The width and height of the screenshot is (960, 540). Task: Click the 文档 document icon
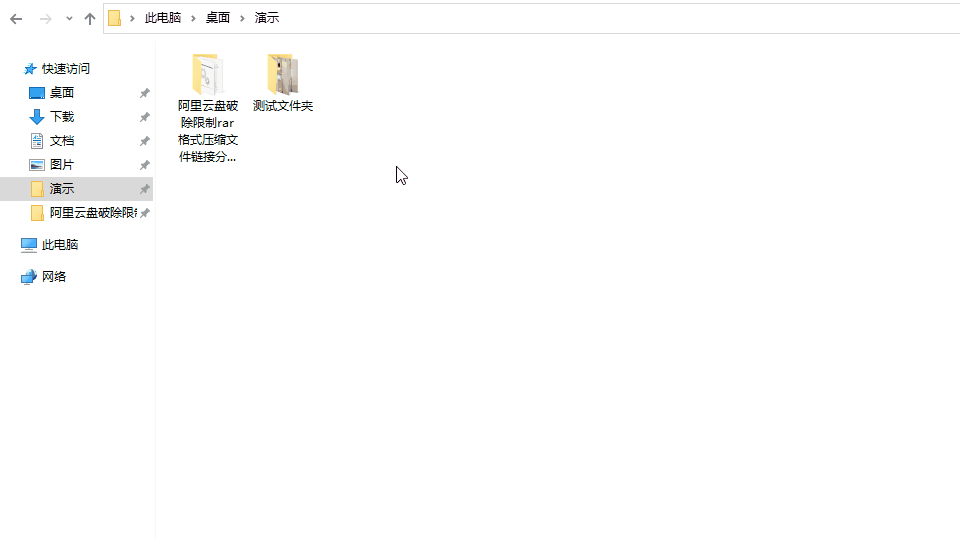37,141
